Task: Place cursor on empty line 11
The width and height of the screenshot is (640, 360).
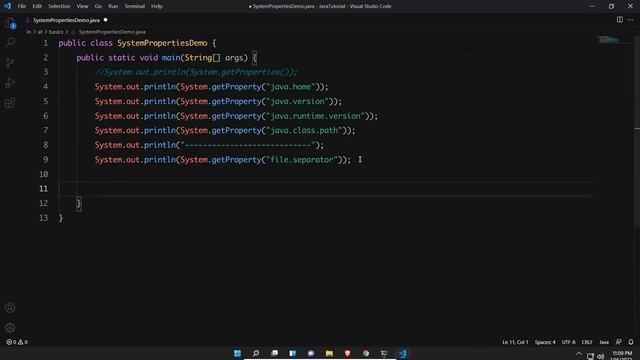Action: point(327,189)
